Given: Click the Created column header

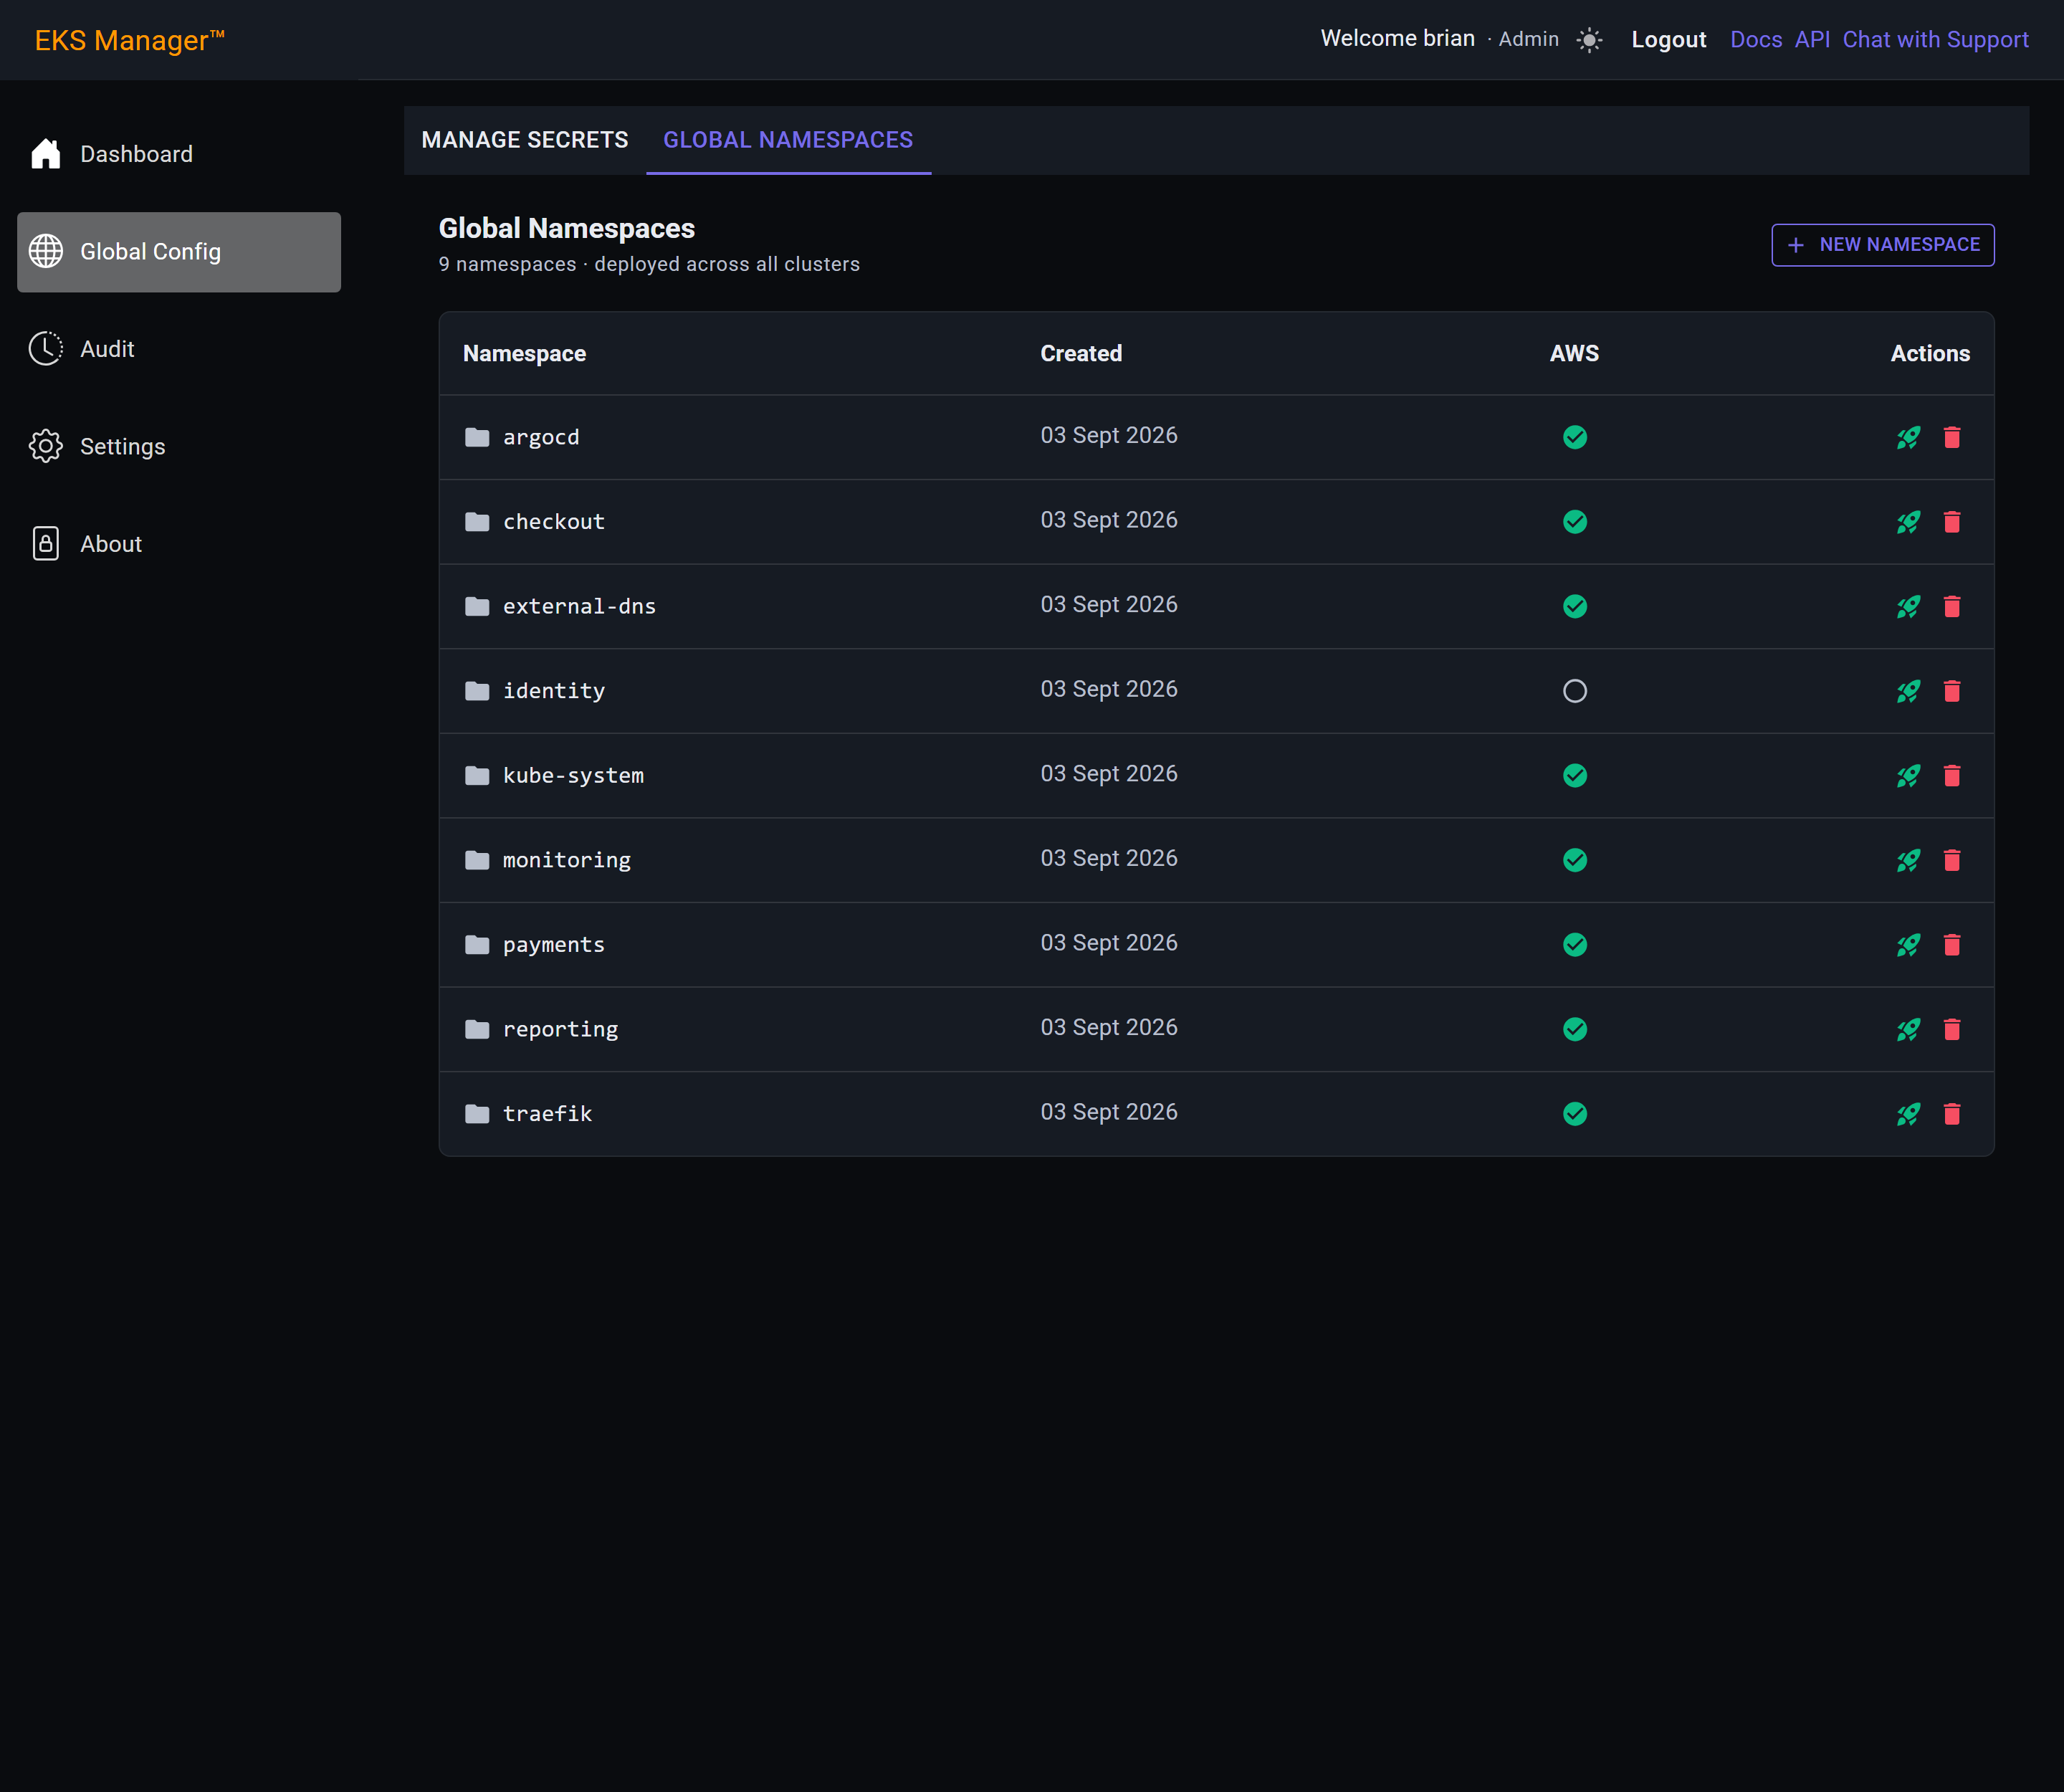Looking at the screenshot, I should [x=1081, y=354].
